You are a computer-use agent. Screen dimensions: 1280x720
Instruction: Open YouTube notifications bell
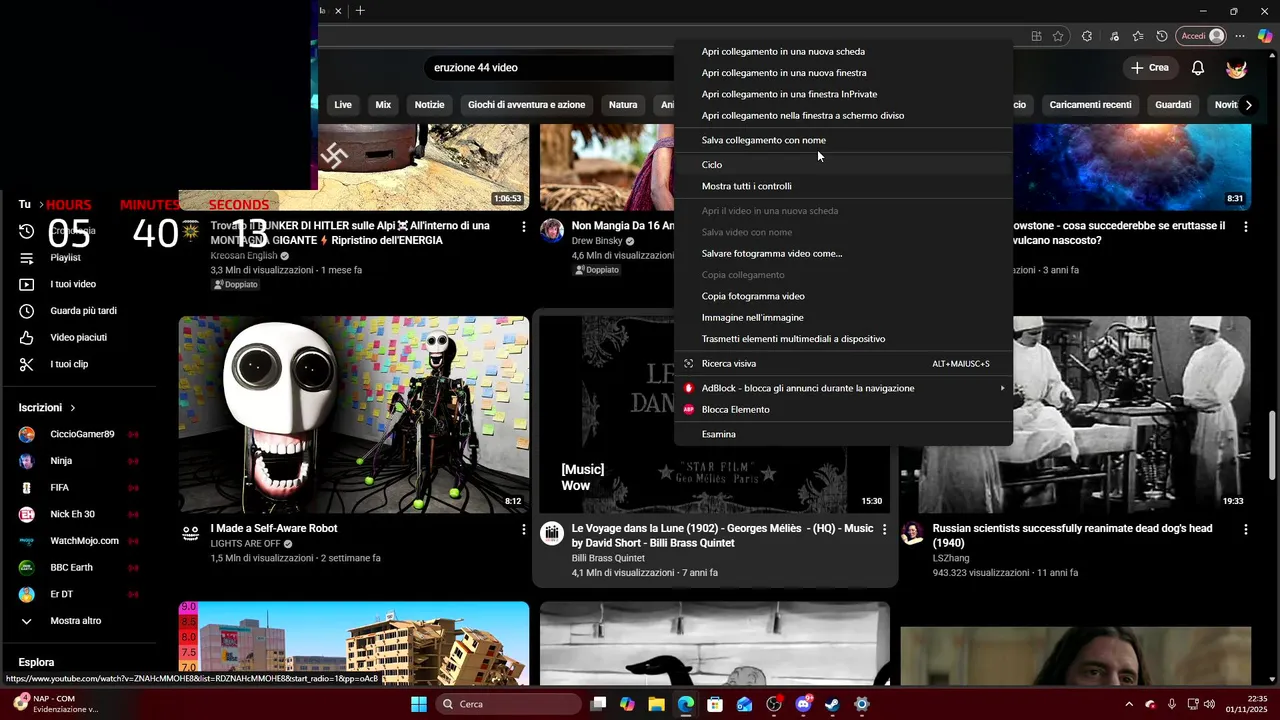1198,68
